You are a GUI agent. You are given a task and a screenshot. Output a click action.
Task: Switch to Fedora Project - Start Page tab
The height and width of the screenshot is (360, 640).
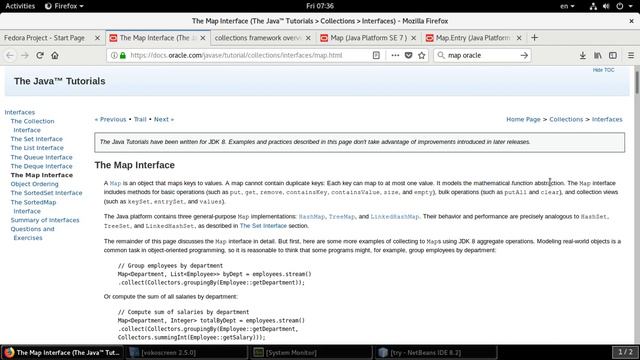[x=44, y=38]
